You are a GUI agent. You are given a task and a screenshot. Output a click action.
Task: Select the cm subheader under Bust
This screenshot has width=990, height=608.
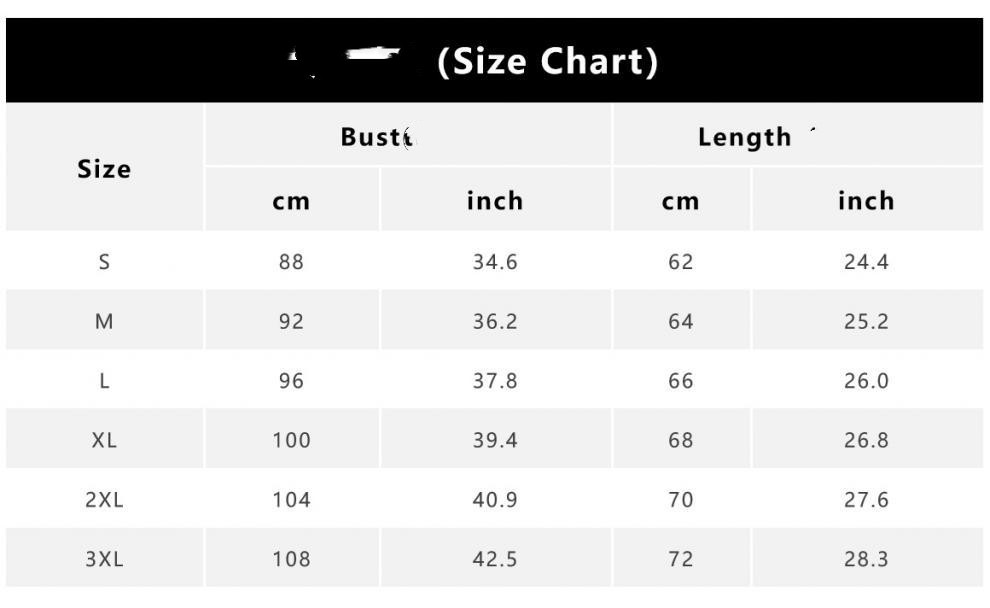click(x=291, y=201)
